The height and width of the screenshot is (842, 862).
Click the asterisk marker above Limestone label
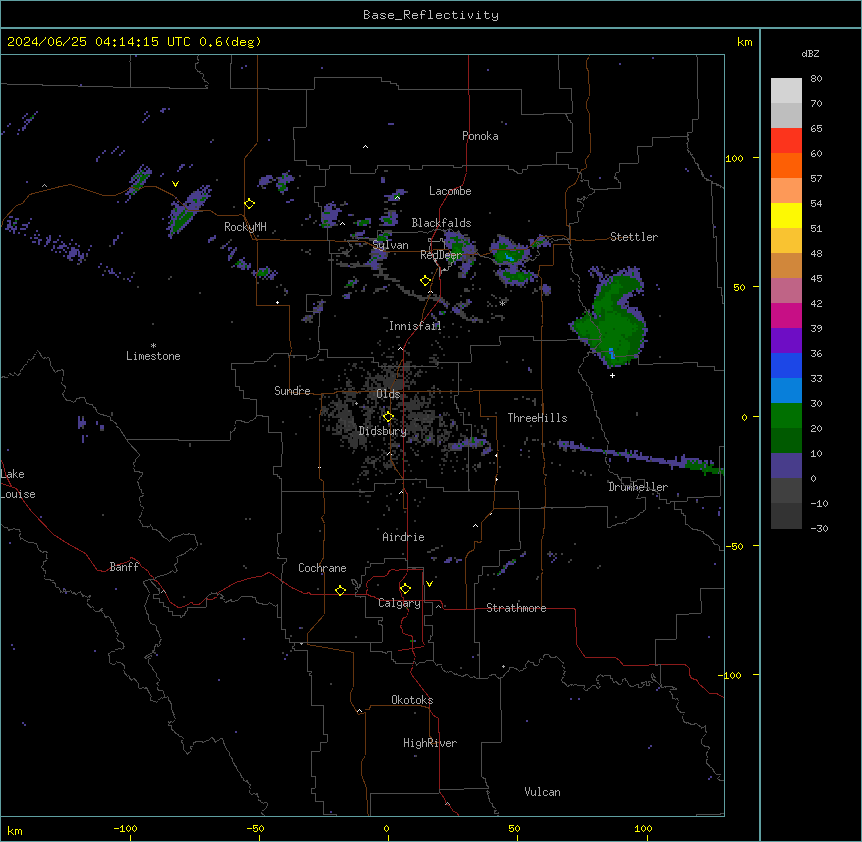(153, 346)
